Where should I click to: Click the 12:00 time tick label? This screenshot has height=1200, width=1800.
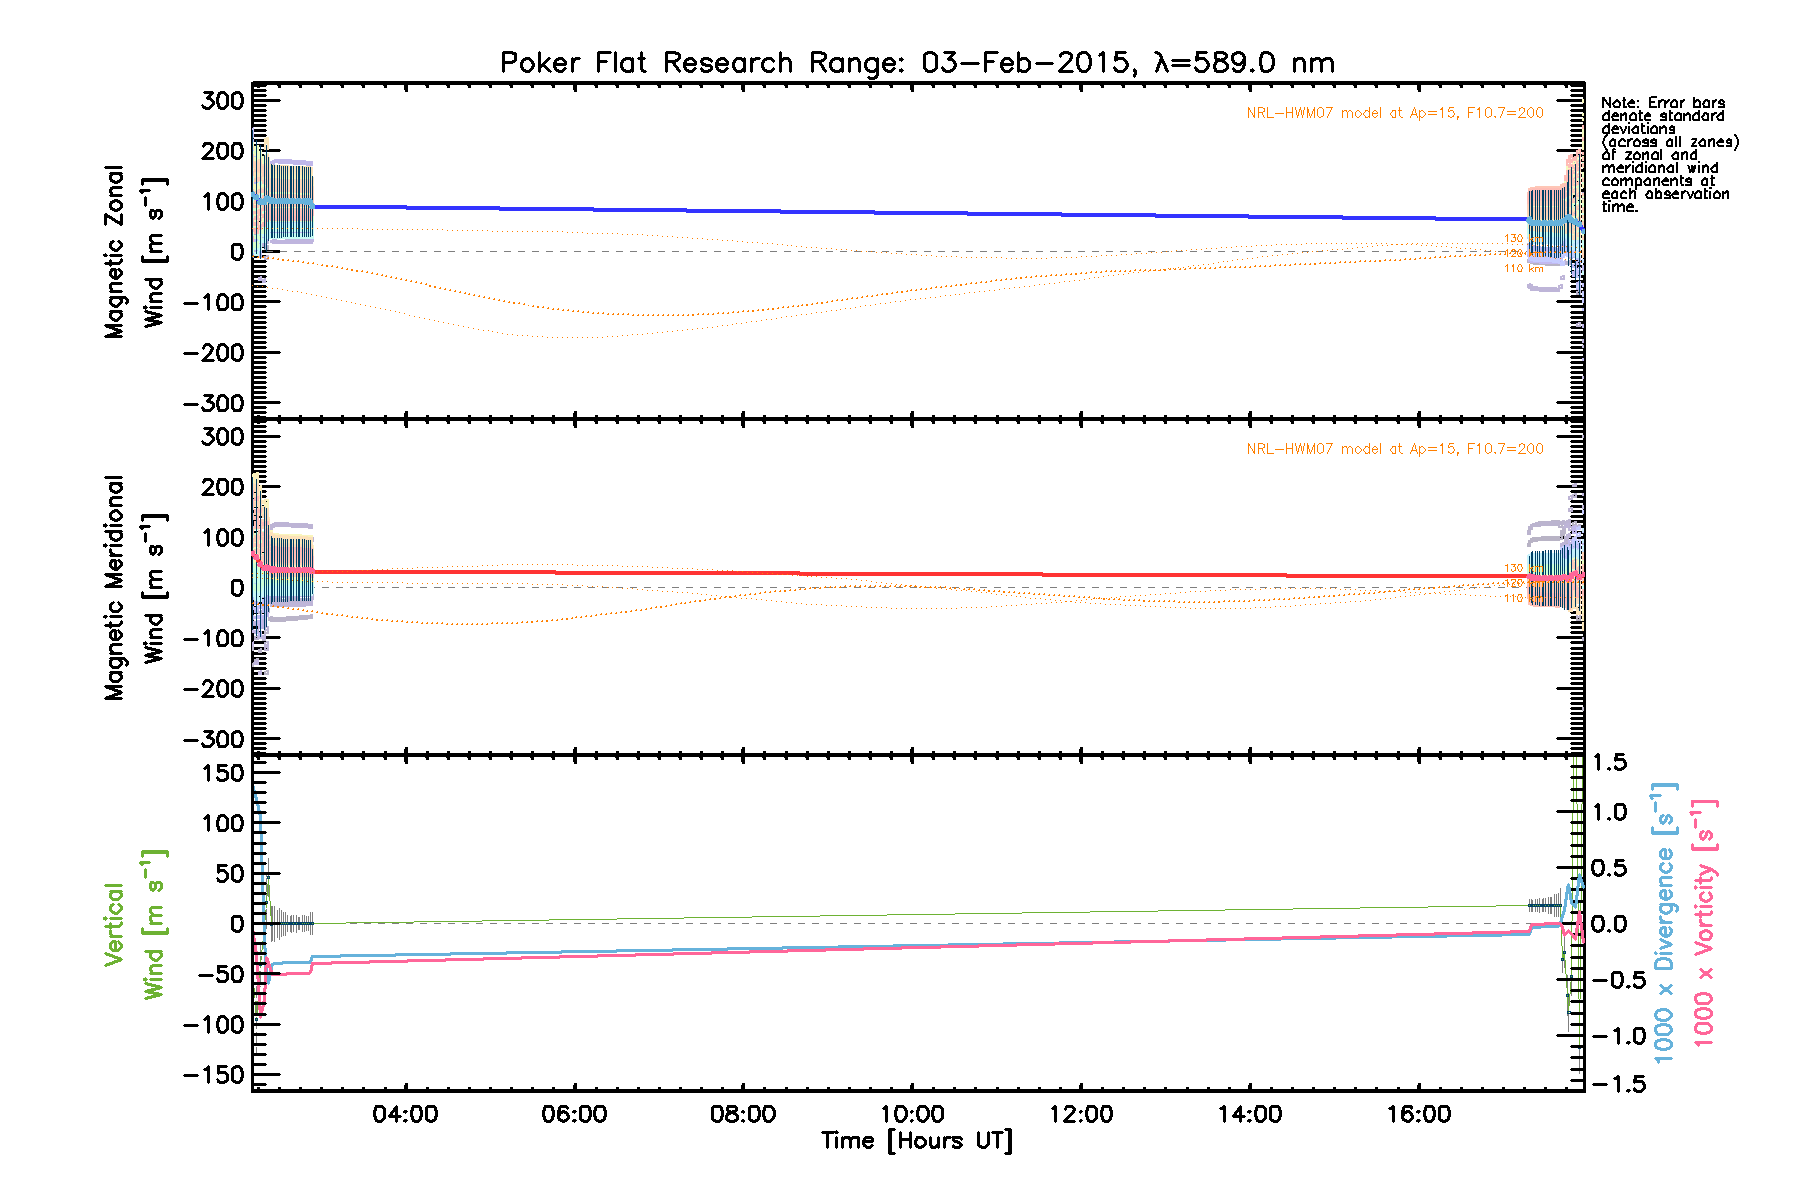point(1081,1115)
